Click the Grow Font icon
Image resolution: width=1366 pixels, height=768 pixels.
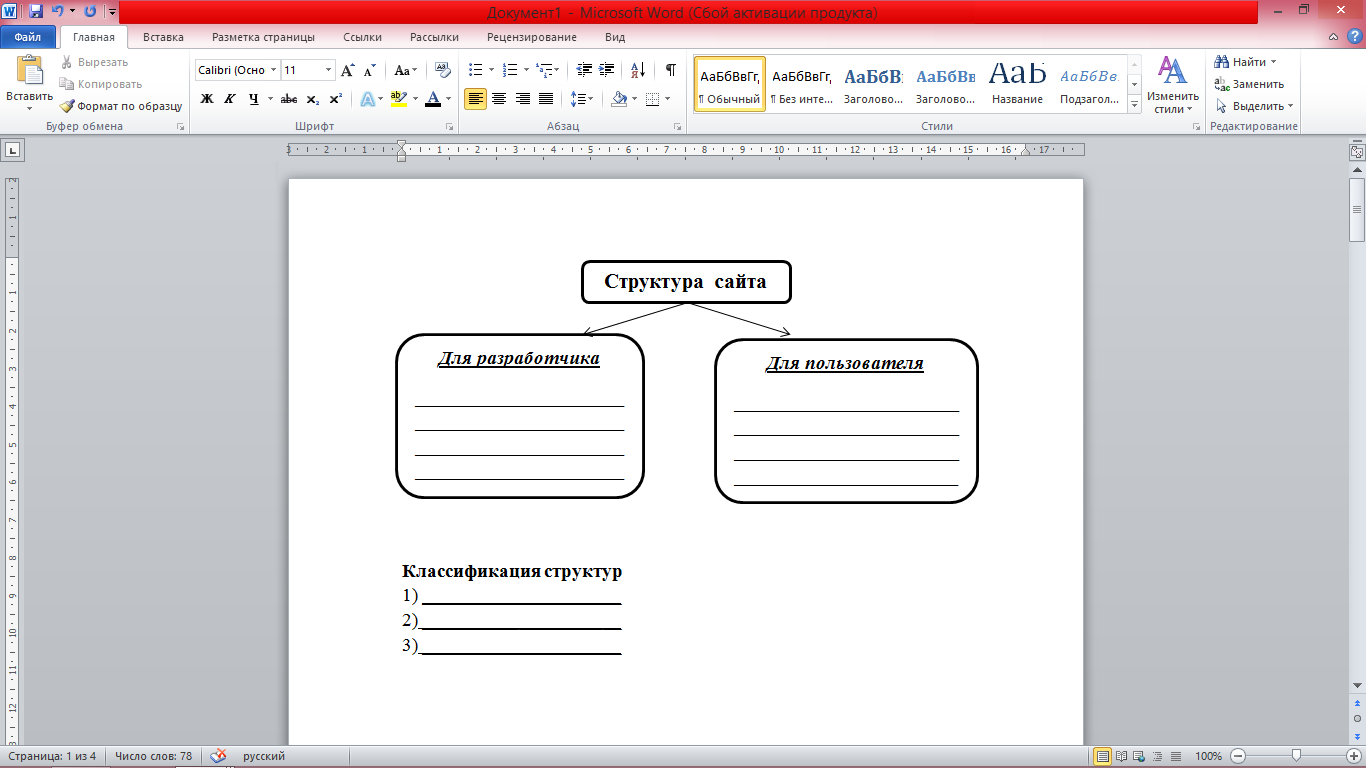click(348, 70)
